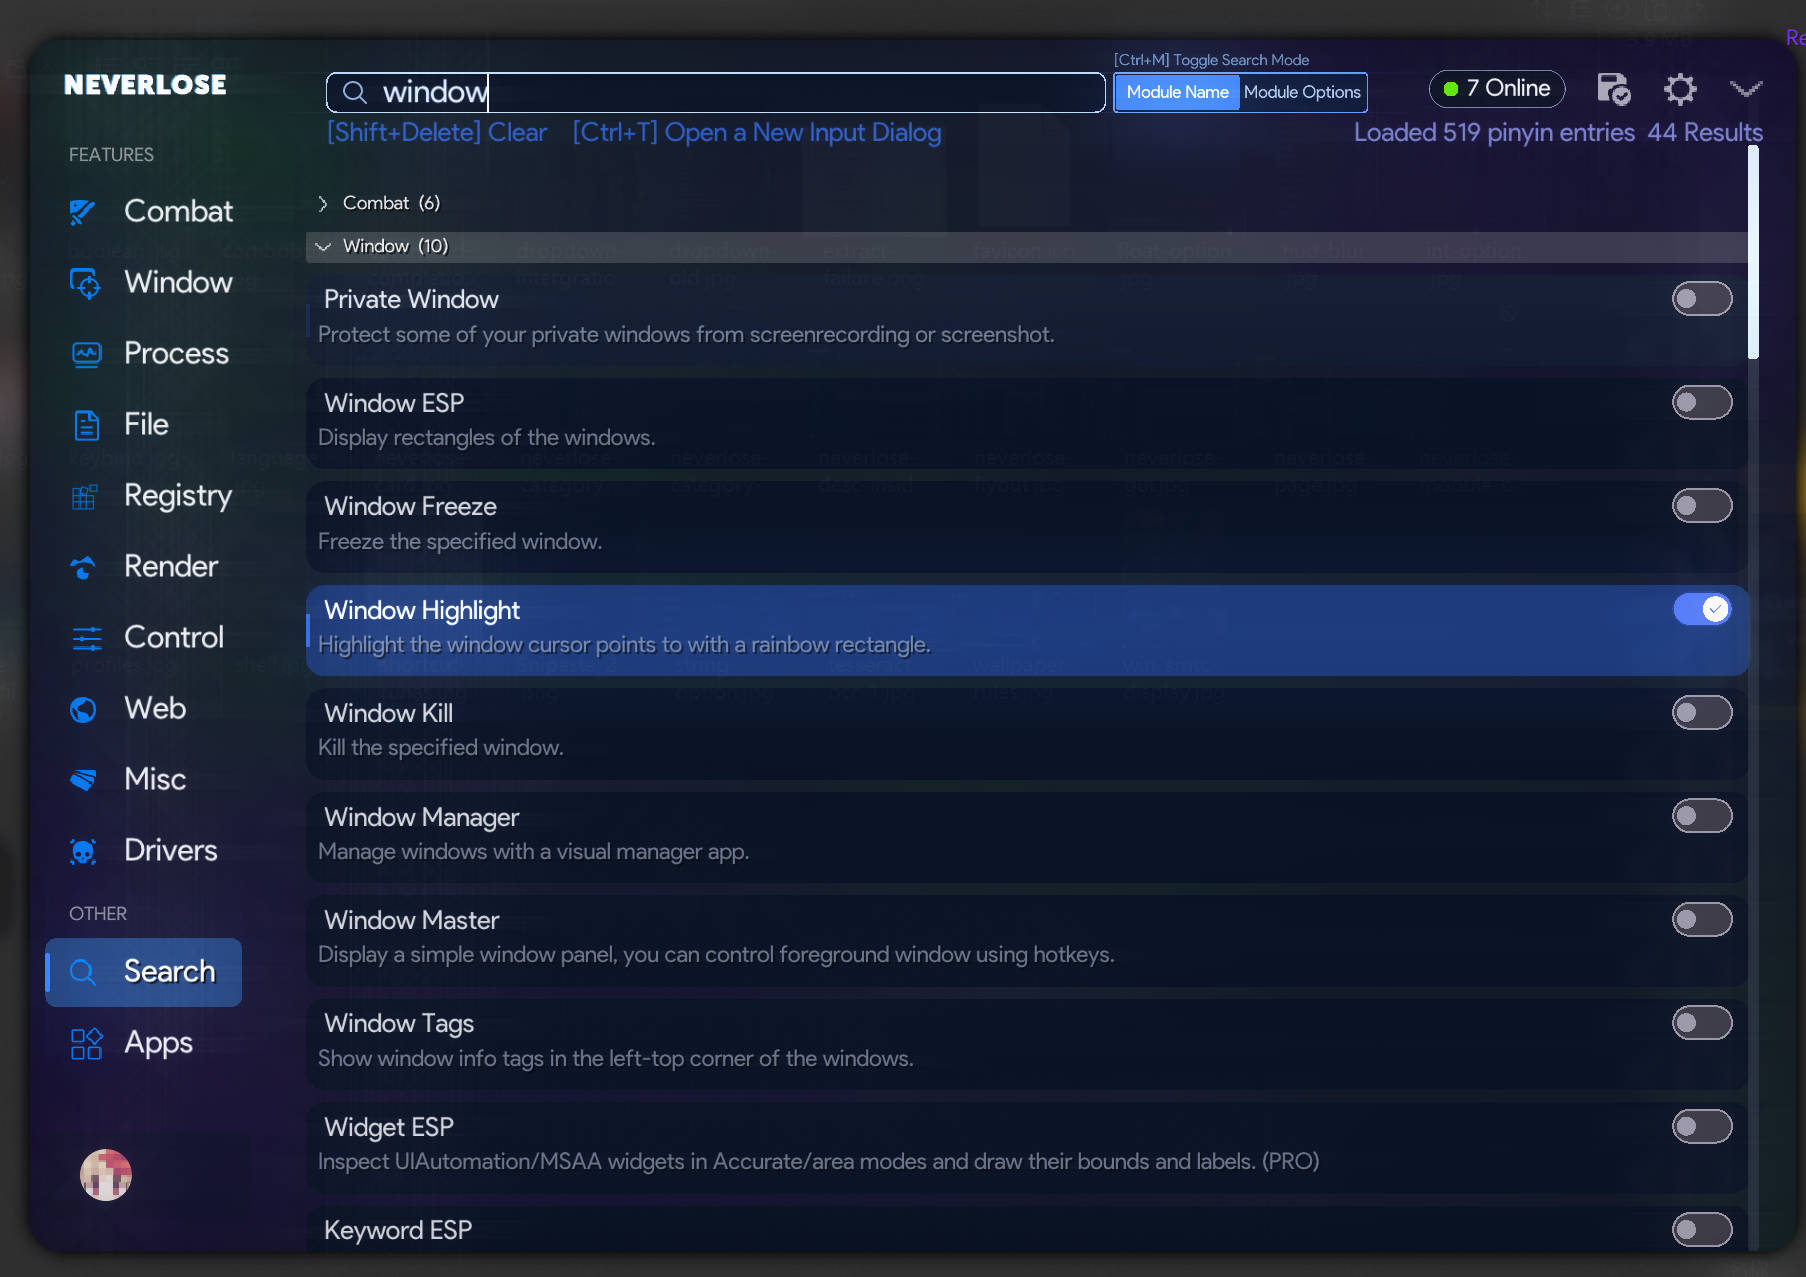The height and width of the screenshot is (1277, 1806).
Task: Open the Web category
Action: (144, 709)
